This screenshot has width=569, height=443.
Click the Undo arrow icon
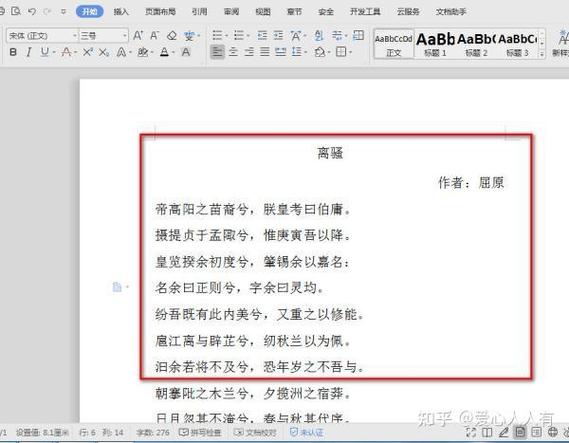coord(32,11)
